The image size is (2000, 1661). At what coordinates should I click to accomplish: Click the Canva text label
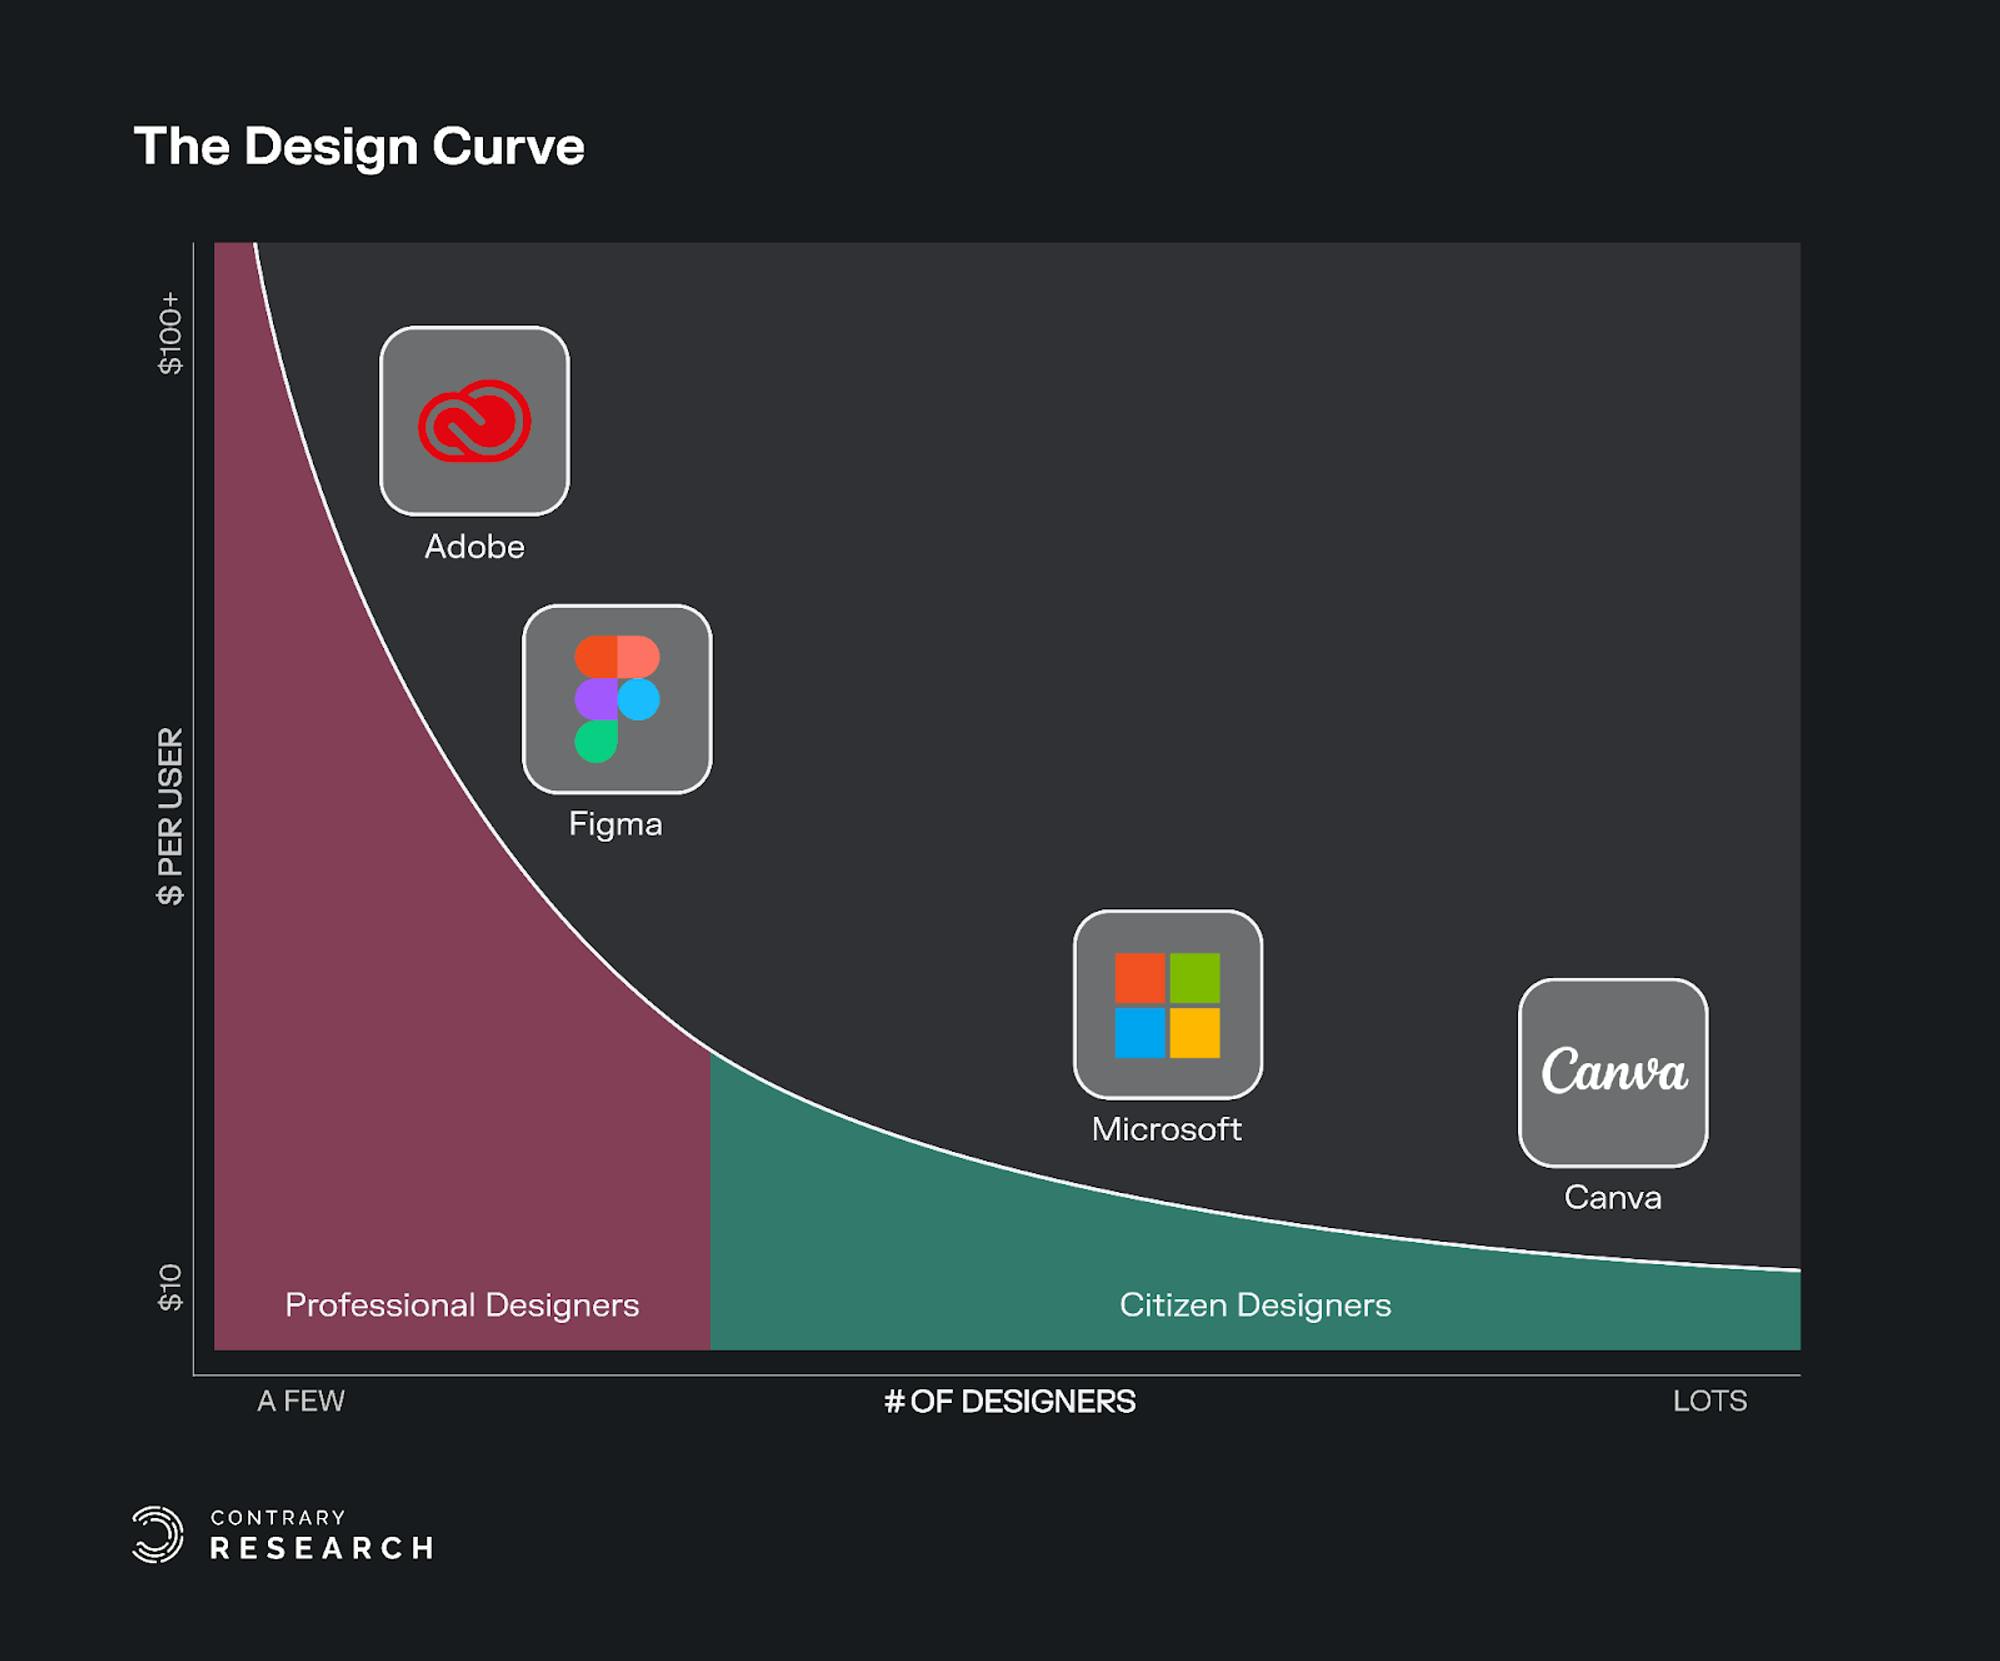pyautogui.click(x=1612, y=1197)
